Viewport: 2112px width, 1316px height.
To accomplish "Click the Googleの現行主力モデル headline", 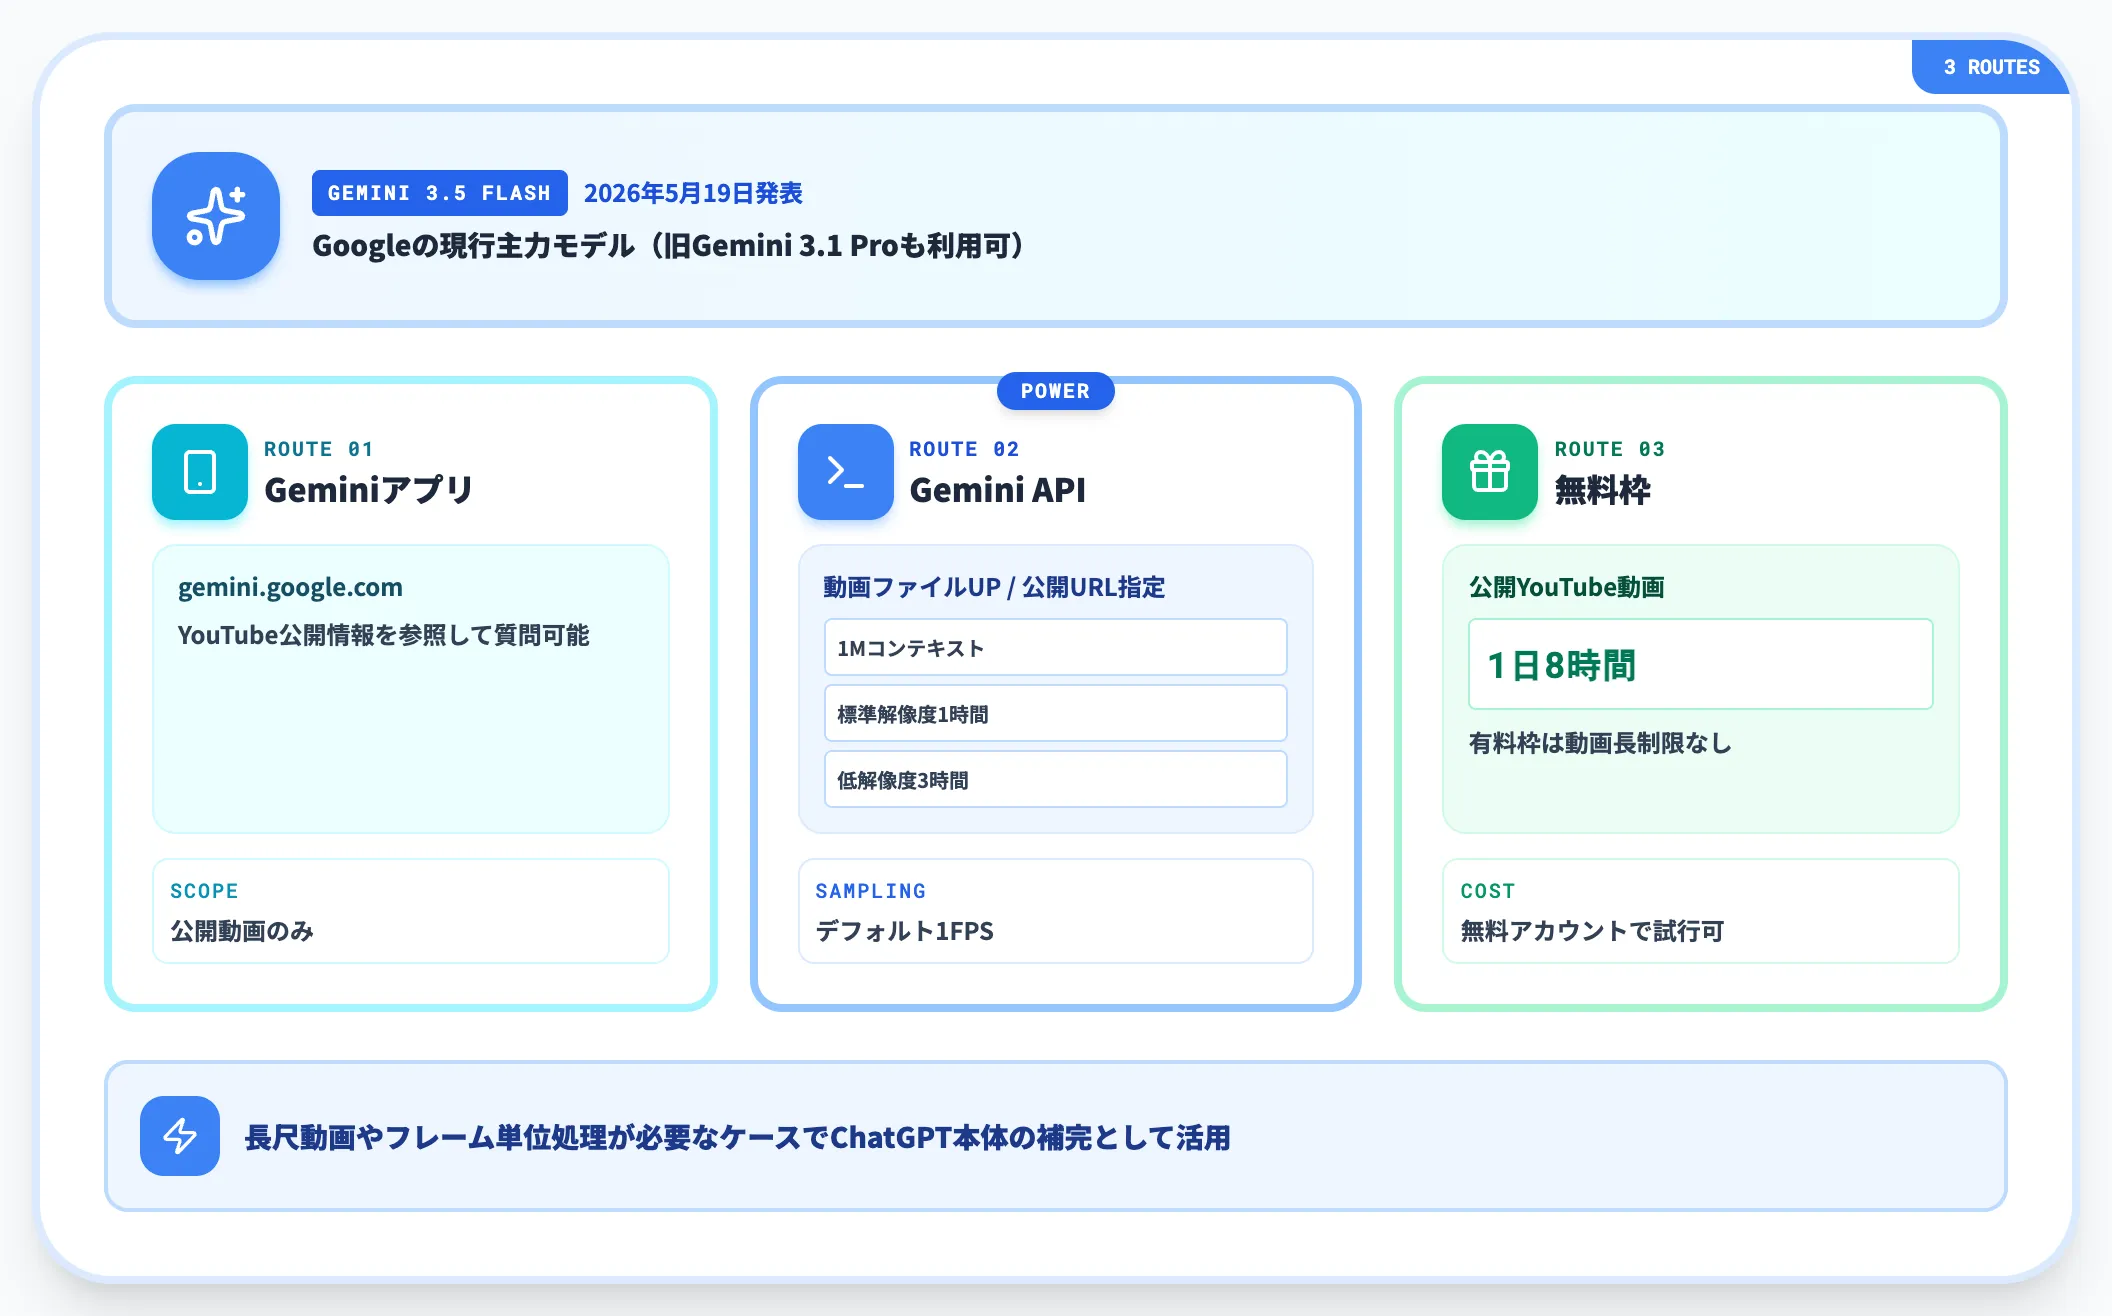I will click(x=668, y=246).
